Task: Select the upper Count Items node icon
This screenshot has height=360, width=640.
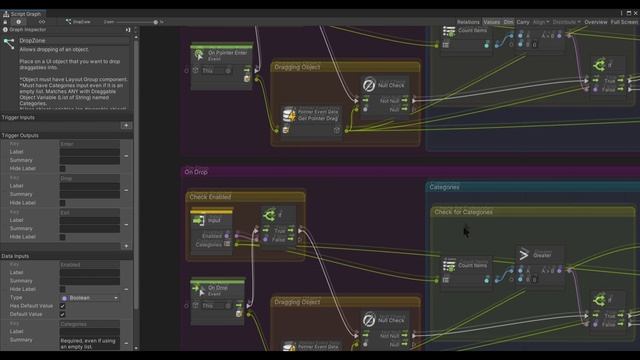Action: tap(449, 31)
